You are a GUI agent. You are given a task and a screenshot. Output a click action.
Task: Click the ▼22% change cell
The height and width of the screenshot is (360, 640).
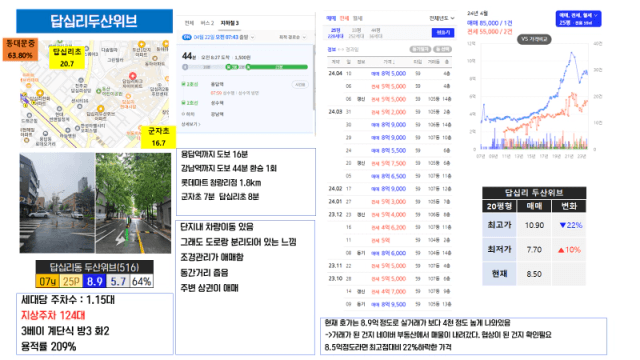pyautogui.click(x=569, y=225)
